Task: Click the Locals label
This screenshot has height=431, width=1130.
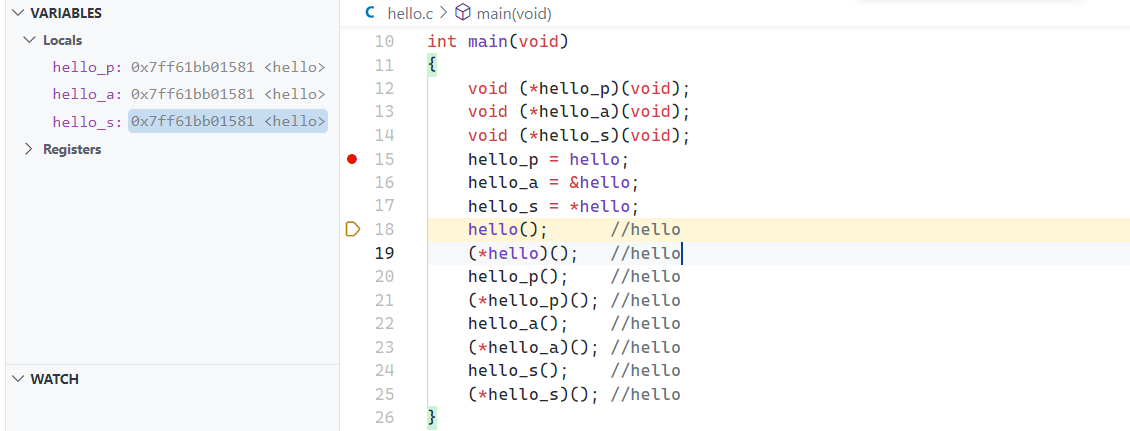Action: coord(63,40)
